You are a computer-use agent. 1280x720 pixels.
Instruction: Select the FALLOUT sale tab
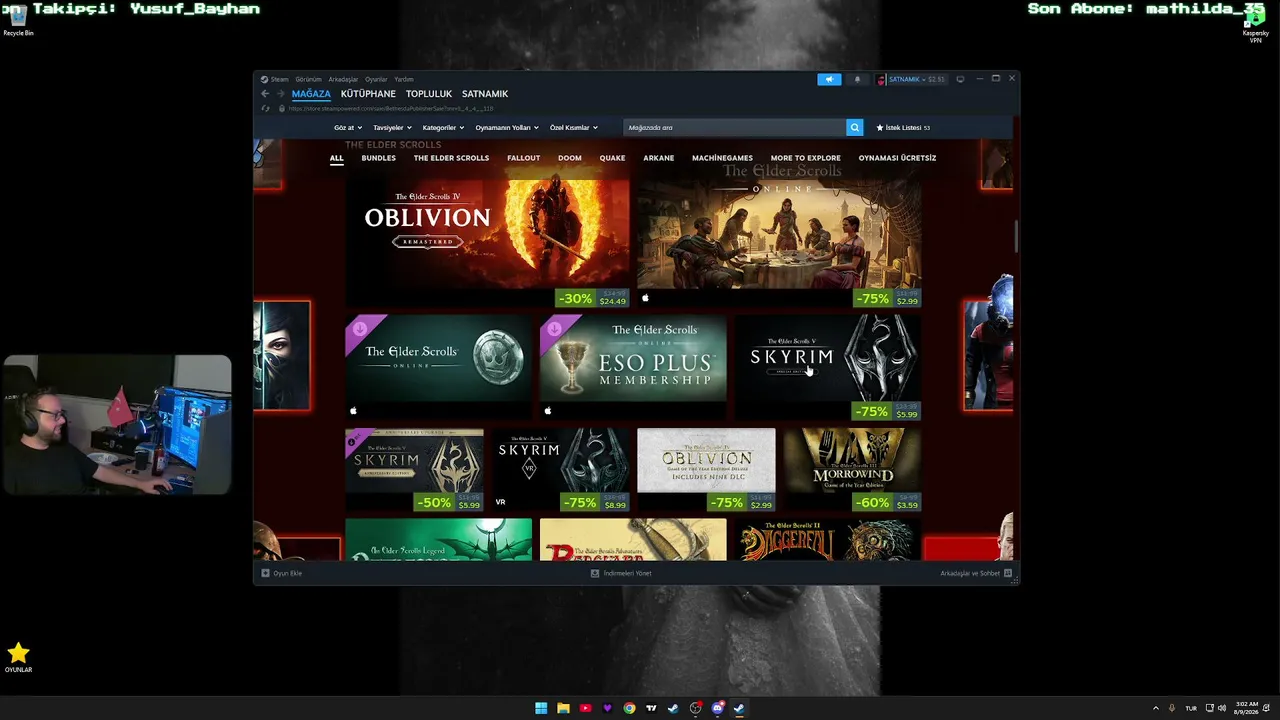[x=523, y=158]
